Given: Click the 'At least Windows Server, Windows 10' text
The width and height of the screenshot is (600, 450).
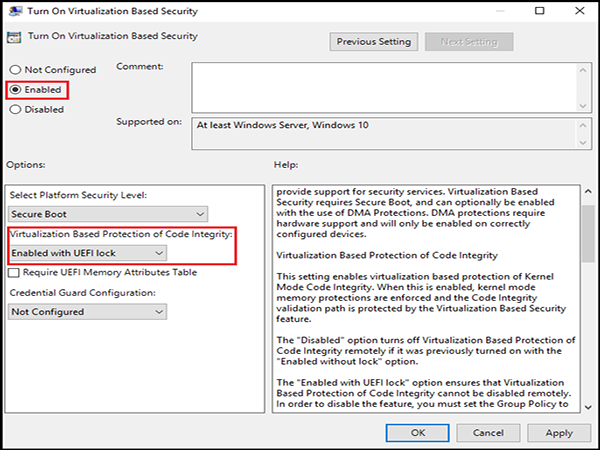Looking at the screenshot, I should [x=282, y=125].
